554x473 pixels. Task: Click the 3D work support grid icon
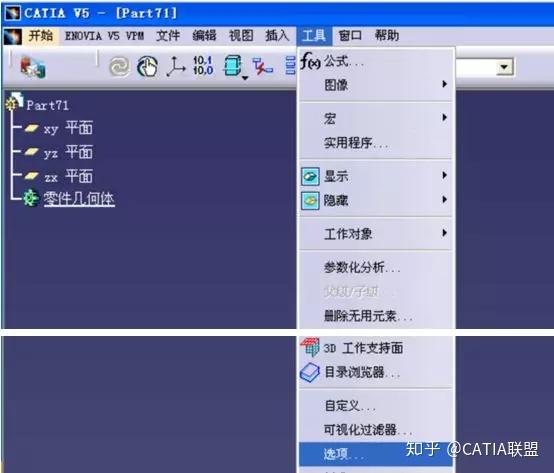click(310, 347)
